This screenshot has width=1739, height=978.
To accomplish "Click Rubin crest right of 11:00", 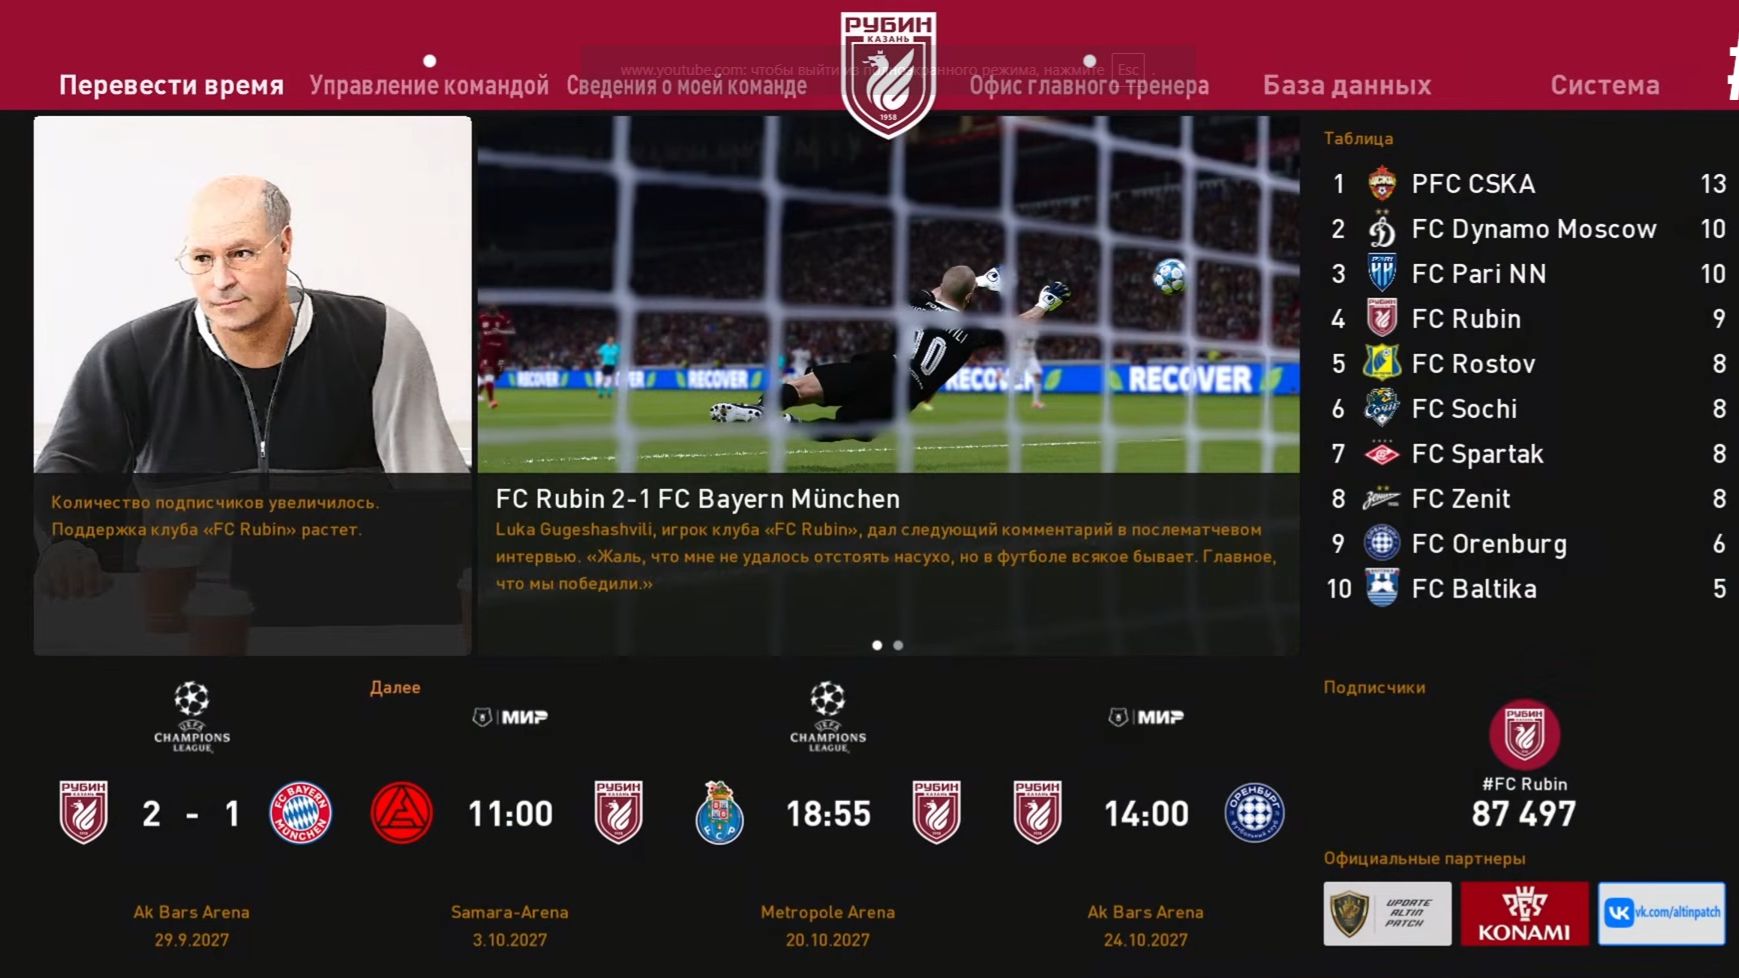I will point(618,812).
